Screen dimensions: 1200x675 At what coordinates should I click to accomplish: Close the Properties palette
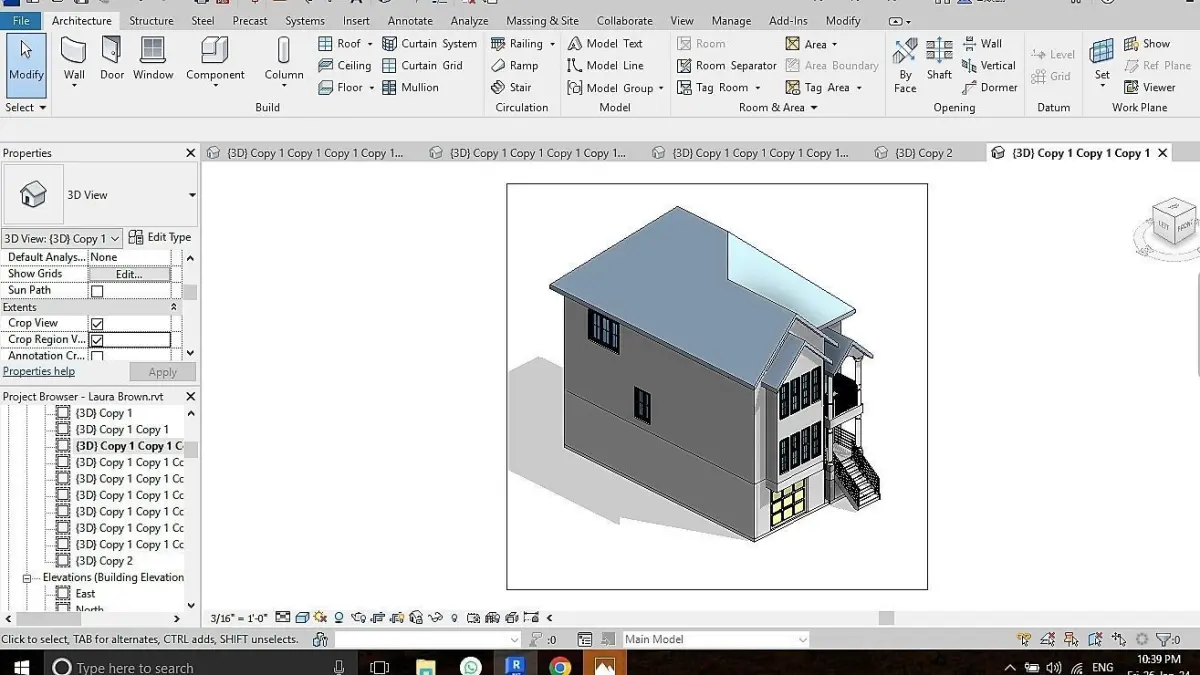click(190, 153)
